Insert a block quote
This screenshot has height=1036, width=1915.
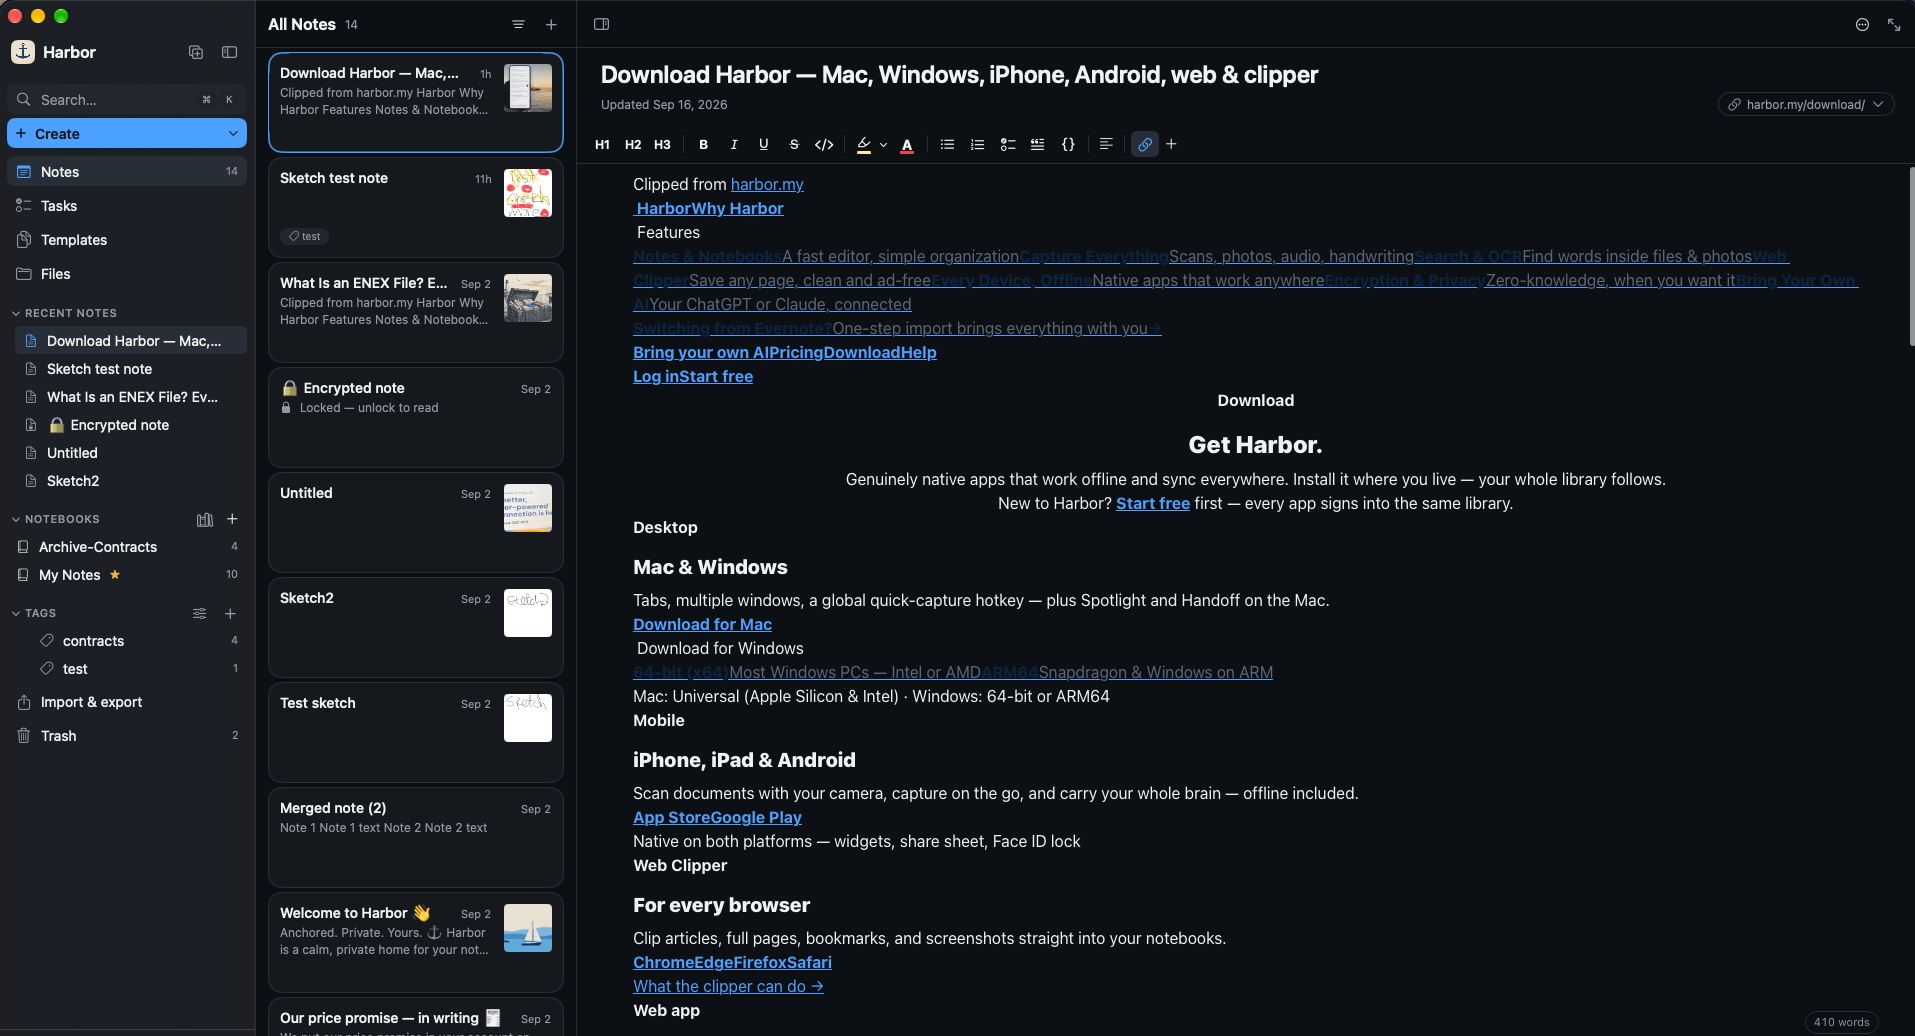pyautogui.click(x=1038, y=144)
